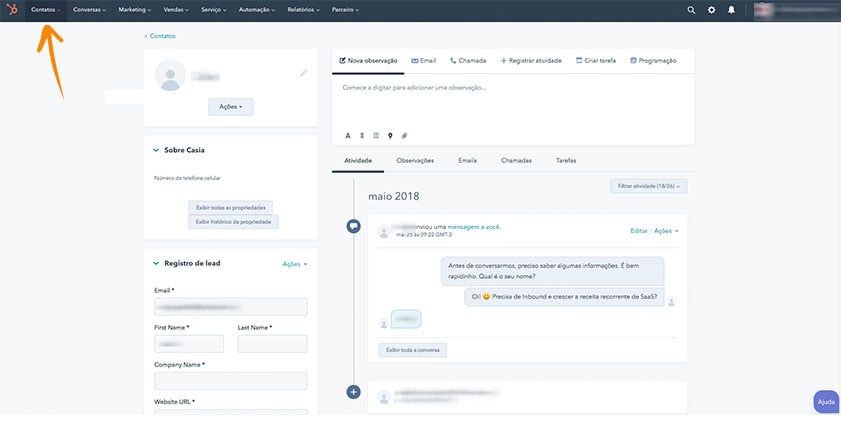Open the Parceiro menu
The image size is (841, 421).
coord(345,10)
